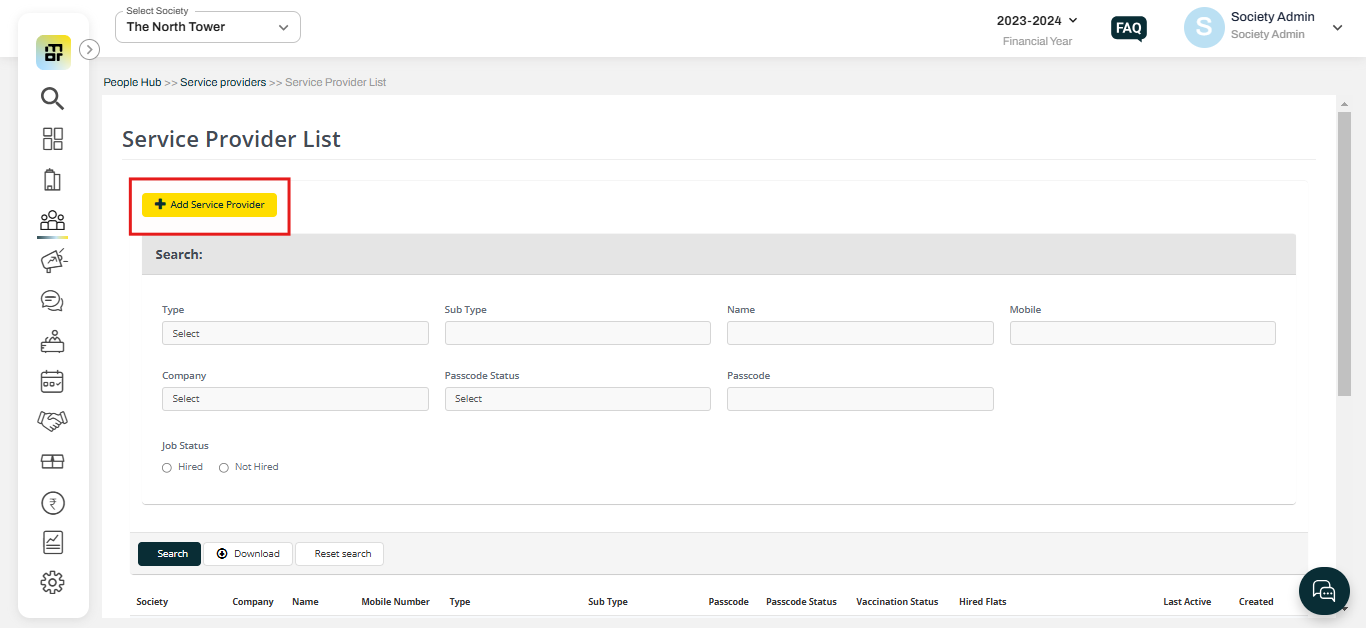
Task: Open the Search icon in the sidebar
Action: (x=52, y=98)
